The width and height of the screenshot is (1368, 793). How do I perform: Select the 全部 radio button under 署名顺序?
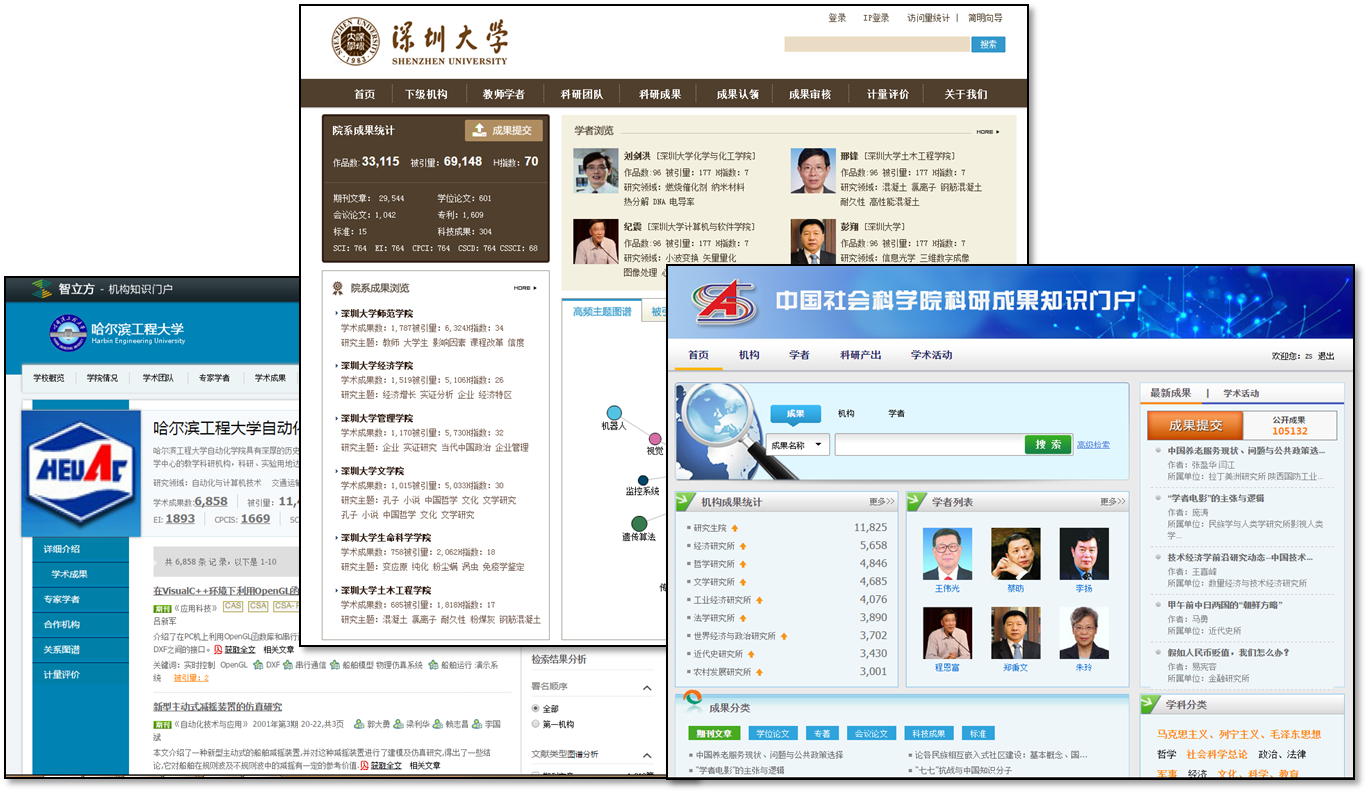[x=536, y=708]
